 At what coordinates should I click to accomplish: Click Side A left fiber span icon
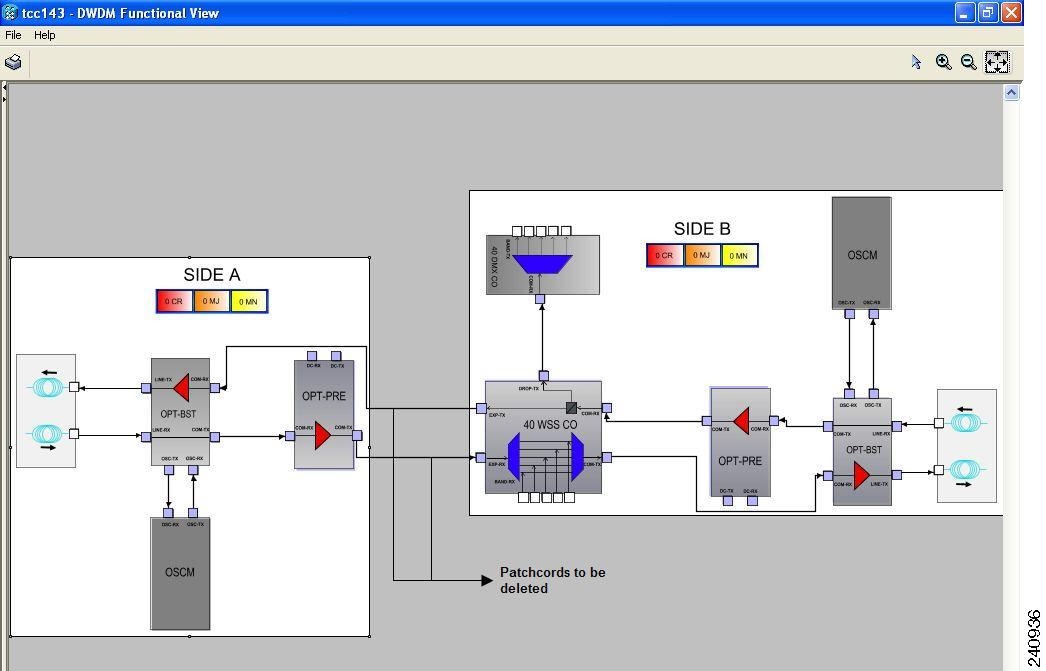pos(46,411)
